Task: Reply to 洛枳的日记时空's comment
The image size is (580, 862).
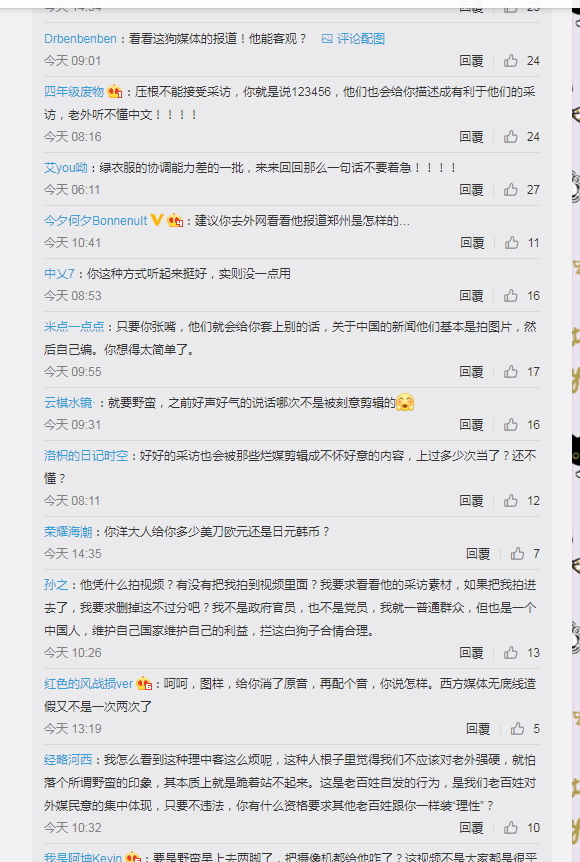Action: [471, 501]
